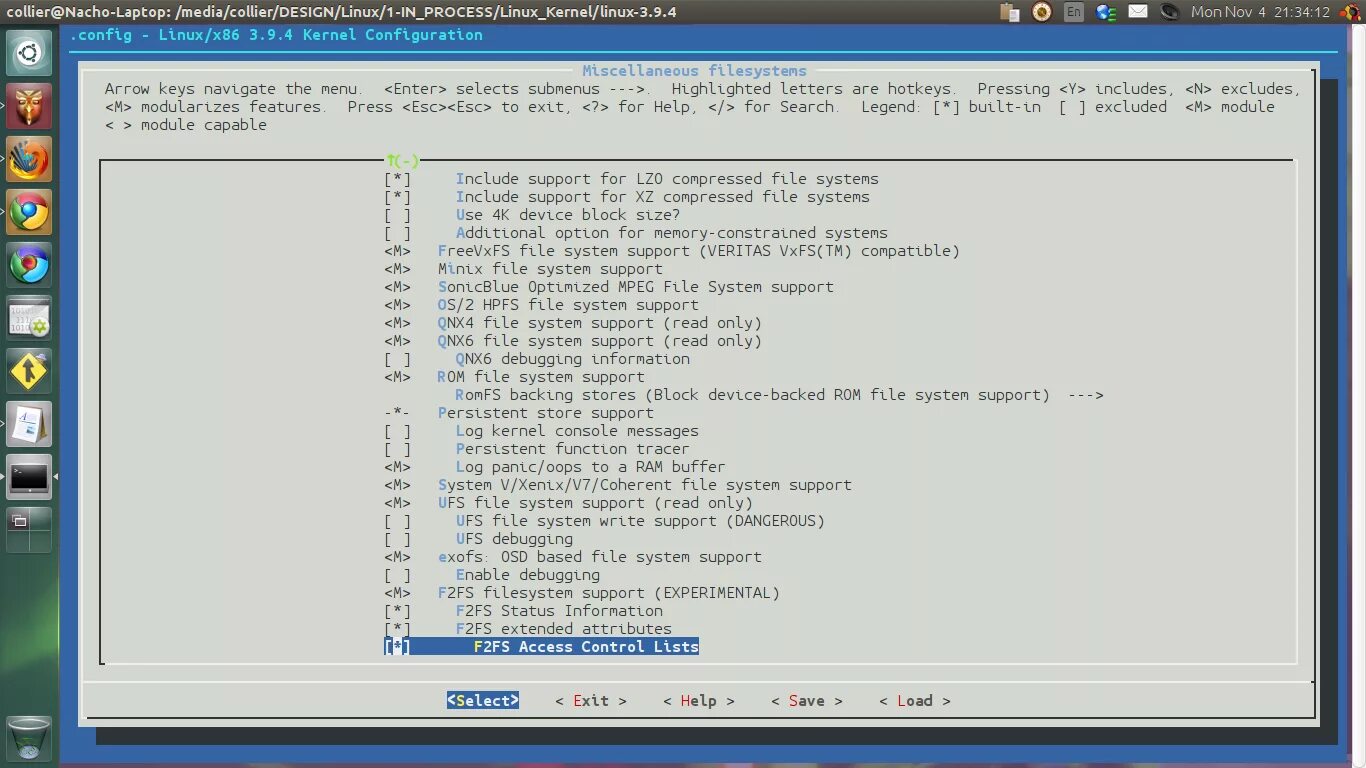Choose the < Exit > button
1366x768 pixels.
591,701
